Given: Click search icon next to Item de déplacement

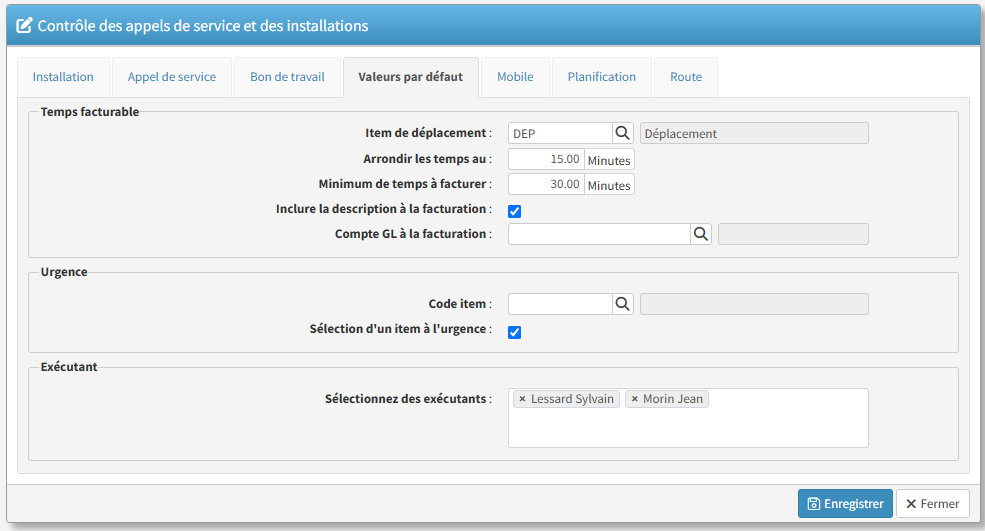Looking at the screenshot, I should (x=622, y=133).
